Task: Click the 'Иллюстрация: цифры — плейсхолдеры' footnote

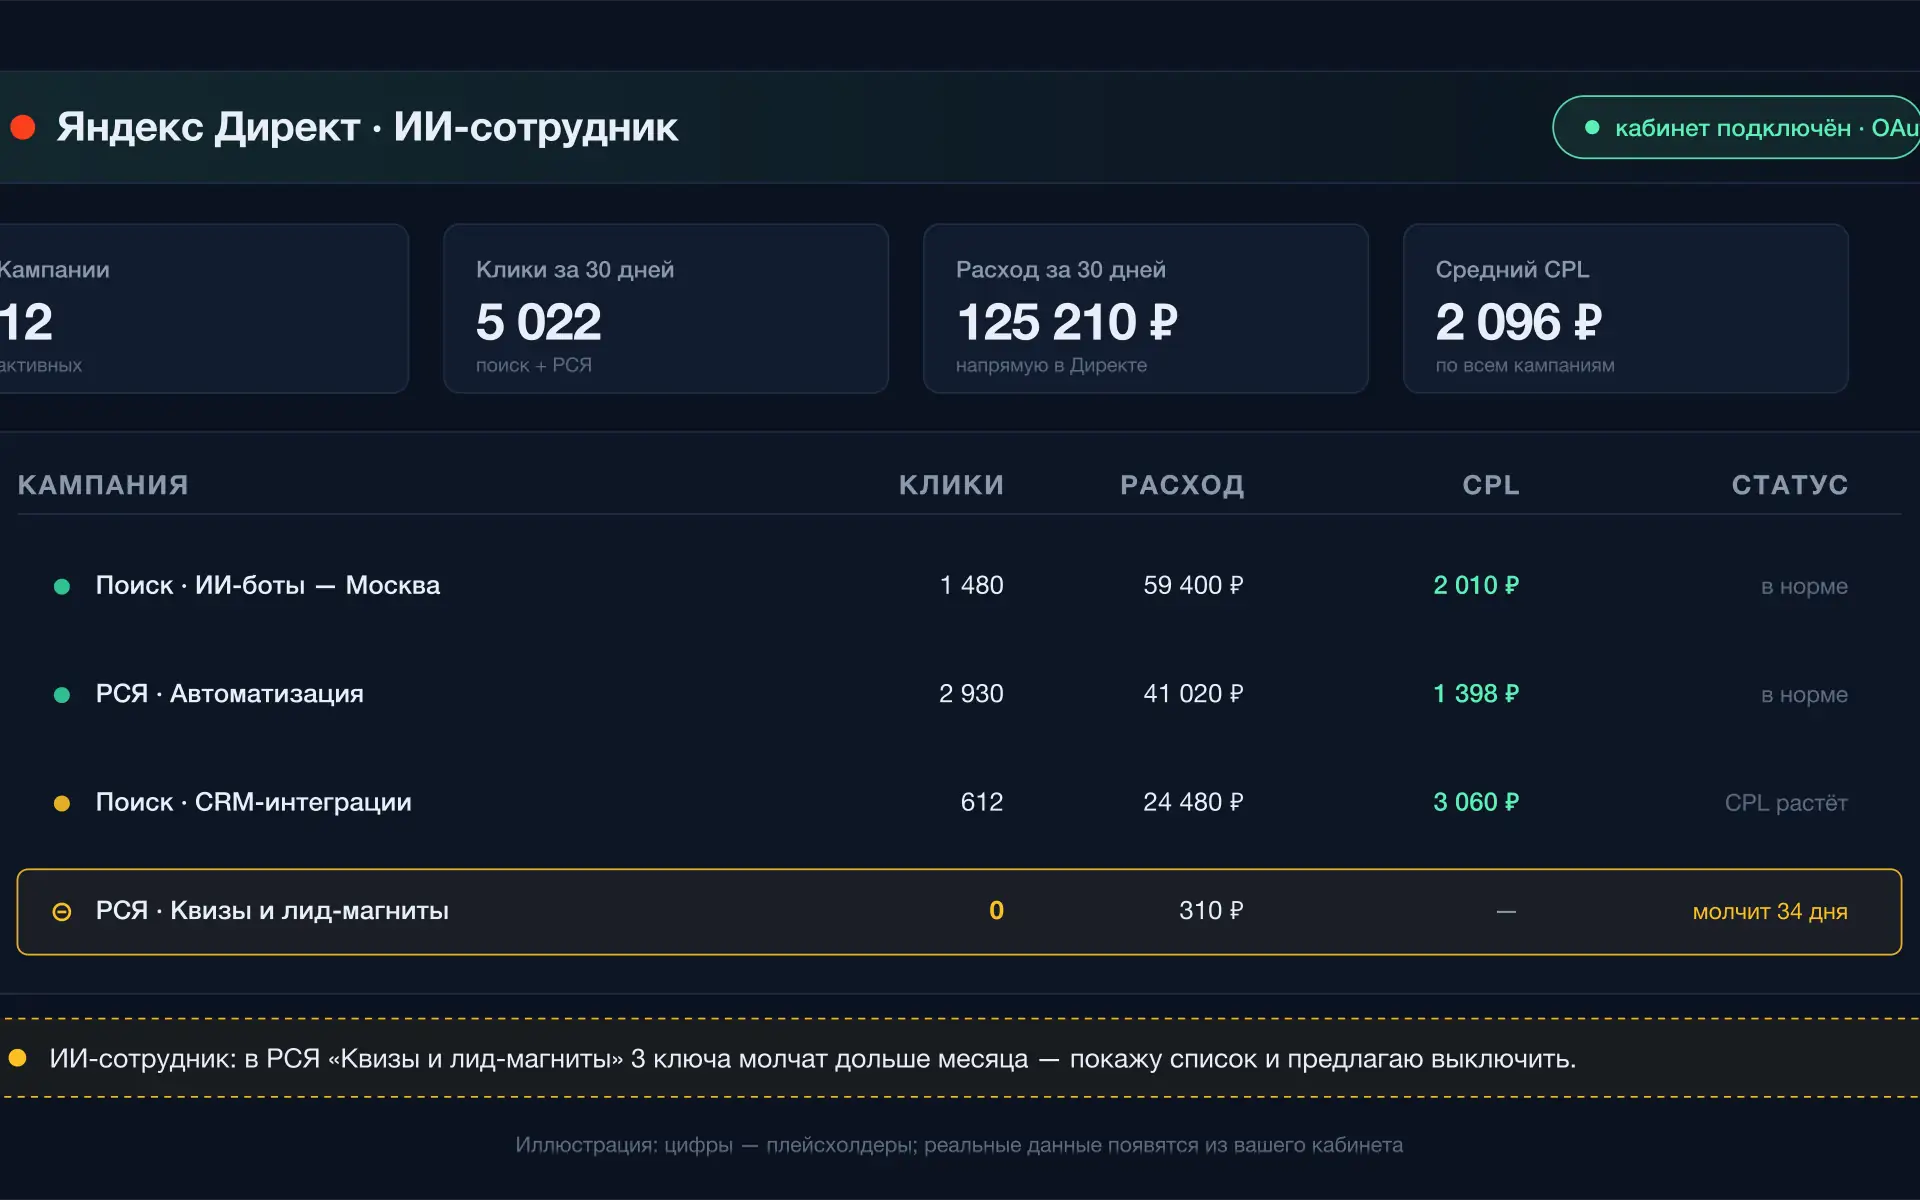Action: (x=959, y=1145)
